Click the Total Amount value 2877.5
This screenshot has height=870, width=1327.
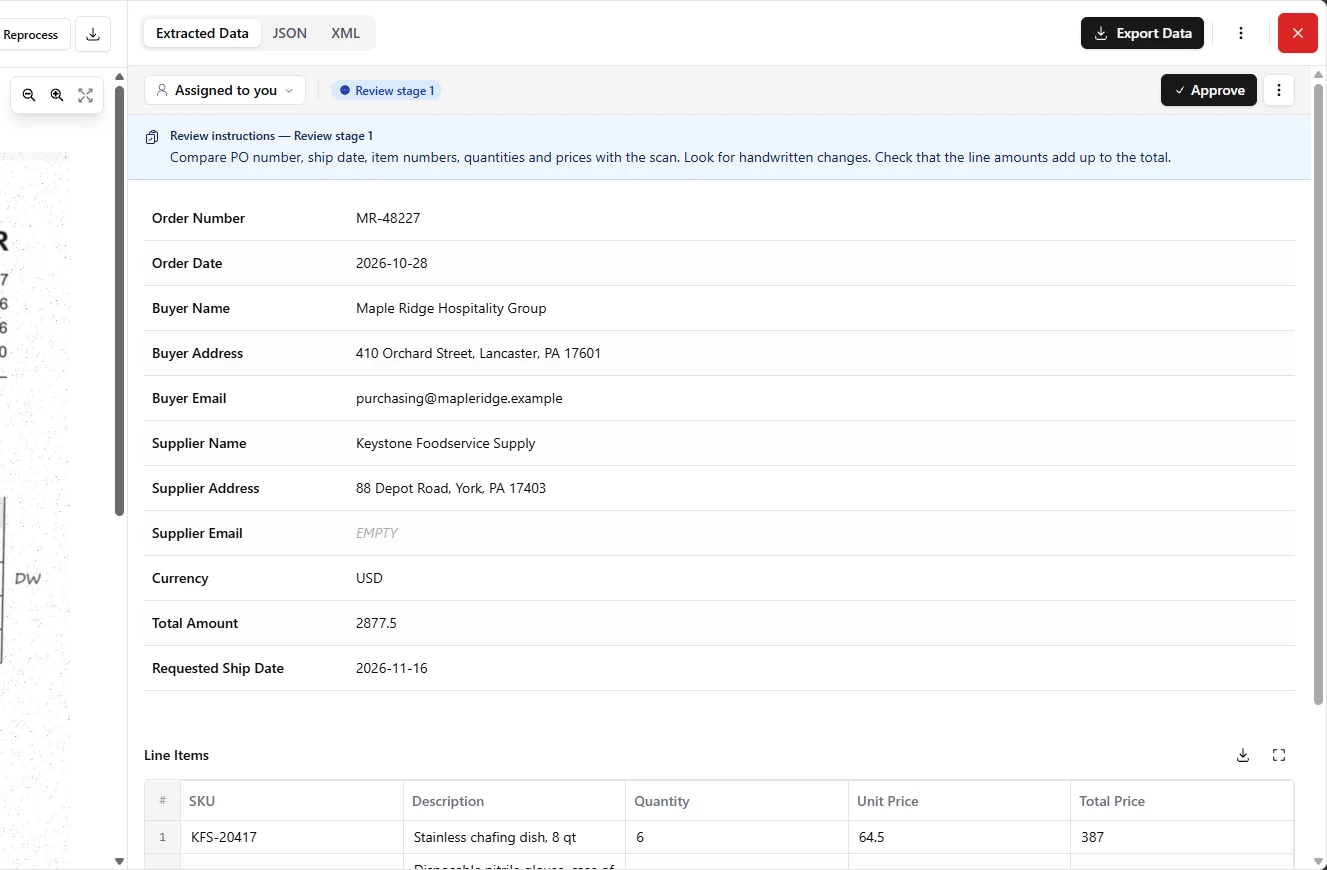click(376, 623)
